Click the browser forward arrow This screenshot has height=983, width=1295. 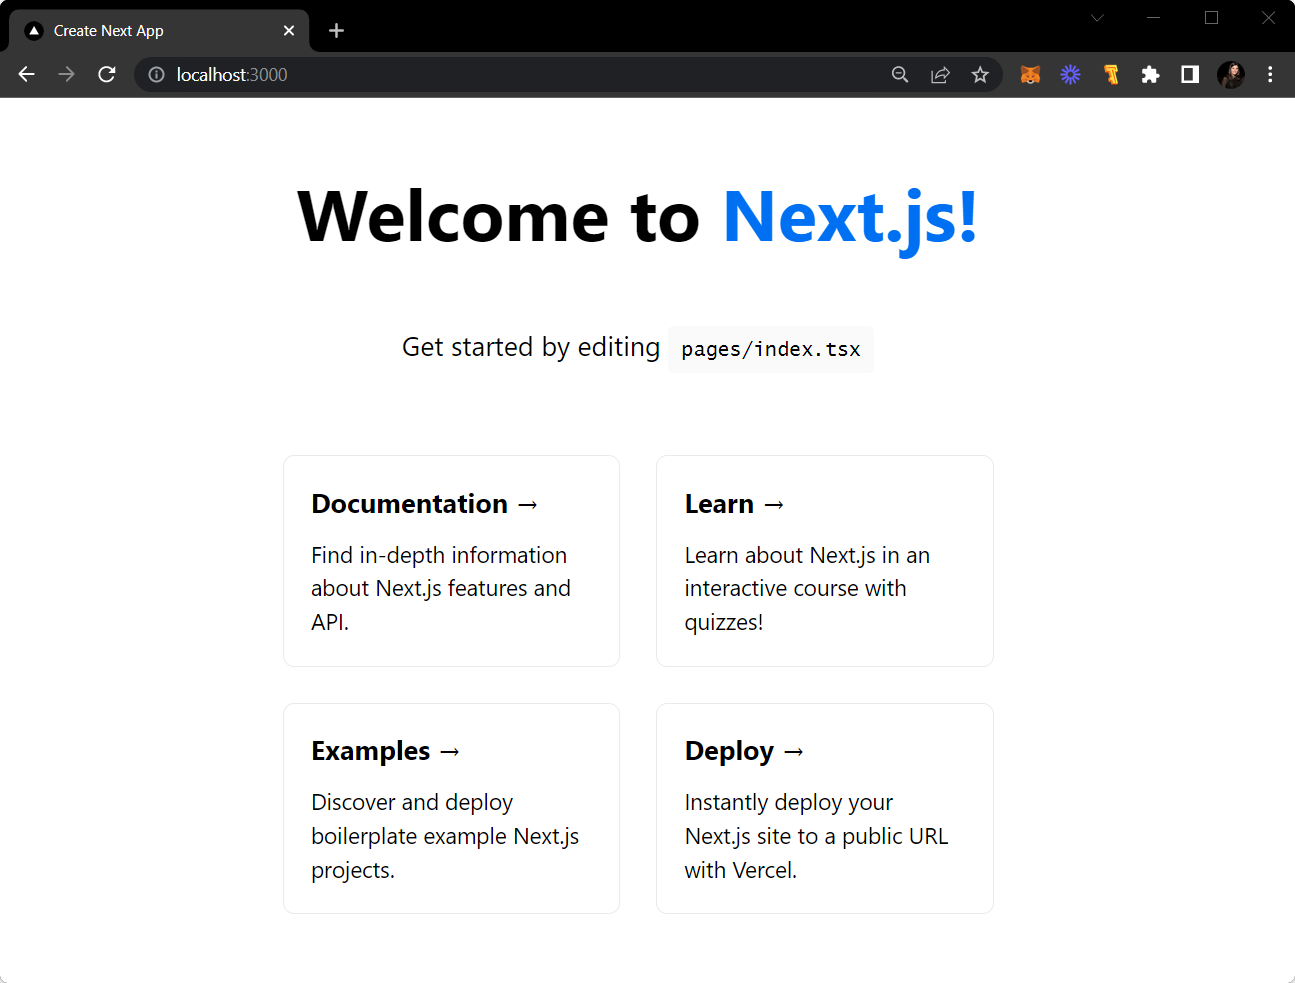point(67,74)
